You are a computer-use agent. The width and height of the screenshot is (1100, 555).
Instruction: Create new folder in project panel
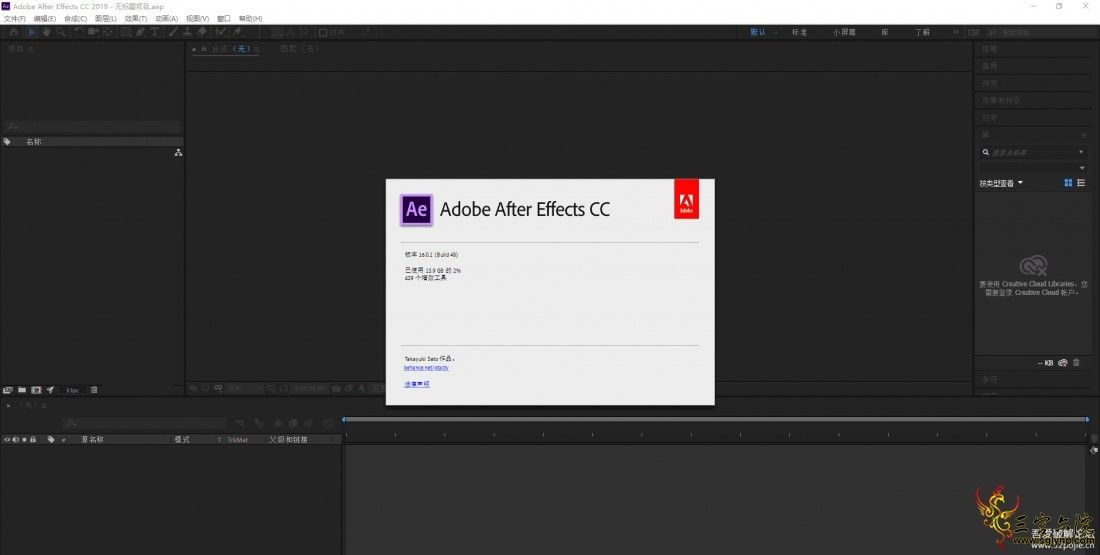22,390
